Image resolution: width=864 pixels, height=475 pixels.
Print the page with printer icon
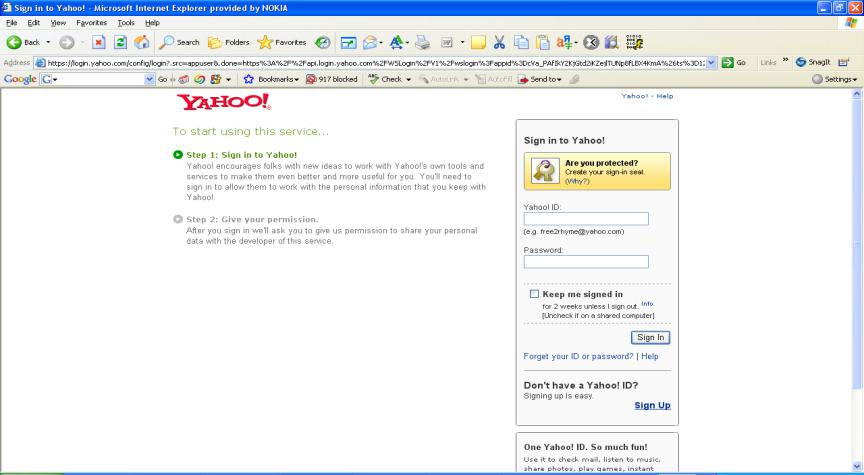tap(423, 42)
